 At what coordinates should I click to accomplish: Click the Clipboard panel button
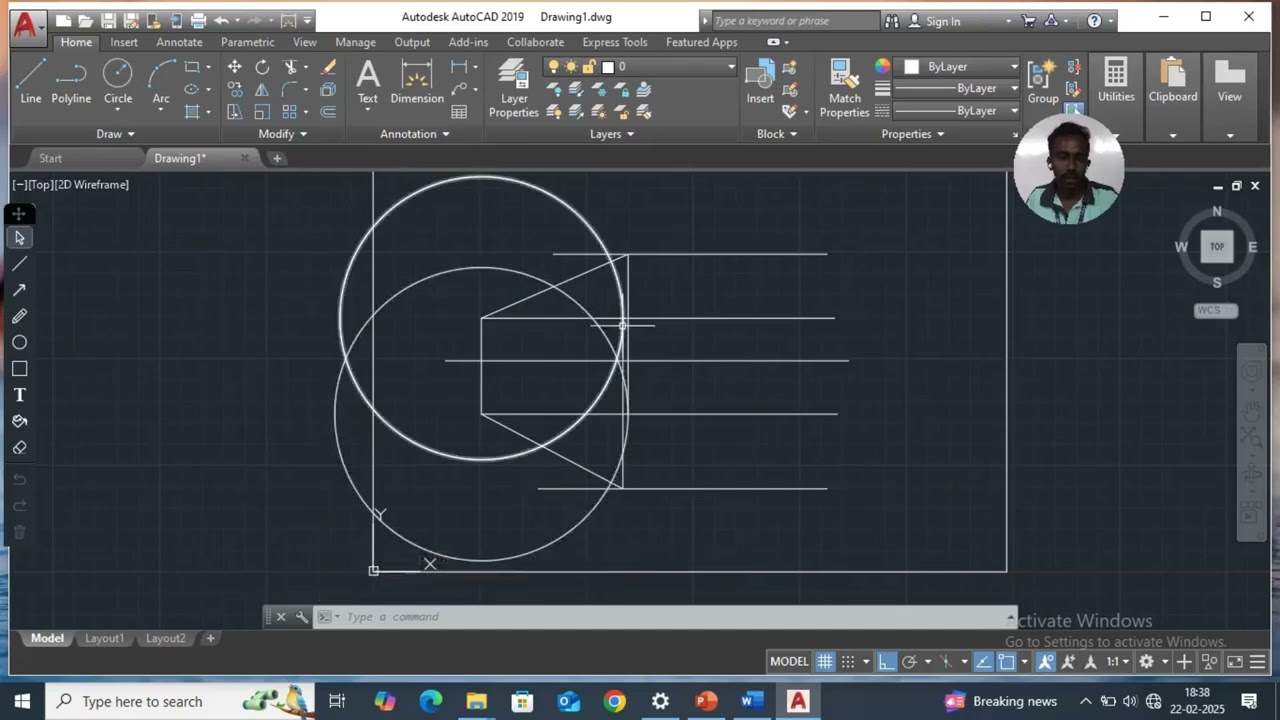(1173, 82)
